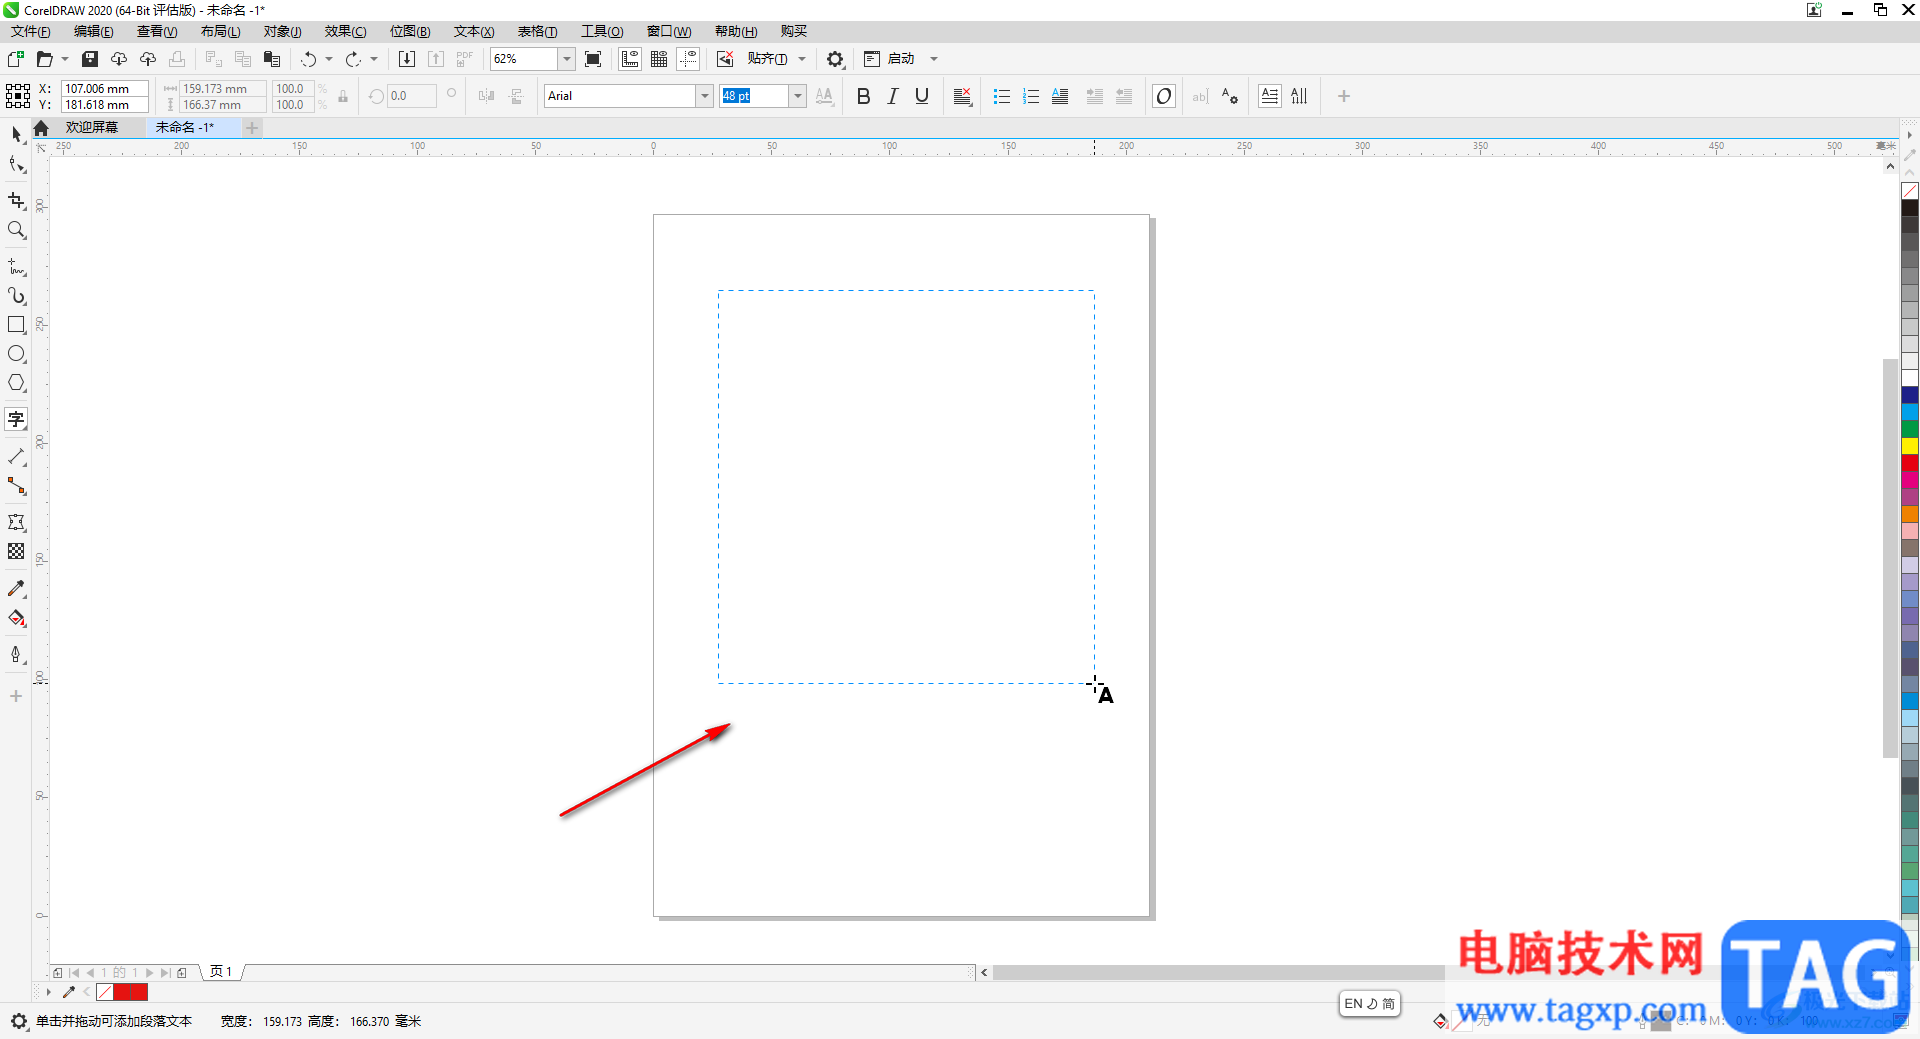The height and width of the screenshot is (1039, 1920).
Task: Toggle show rulers button
Action: [630, 59]
